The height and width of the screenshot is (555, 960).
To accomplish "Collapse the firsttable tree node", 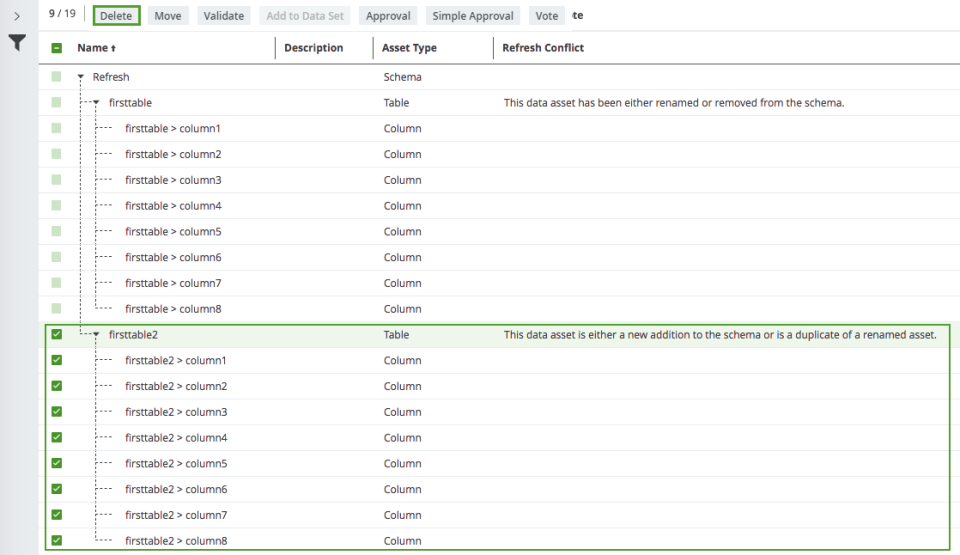I will [x=96, y=103].
